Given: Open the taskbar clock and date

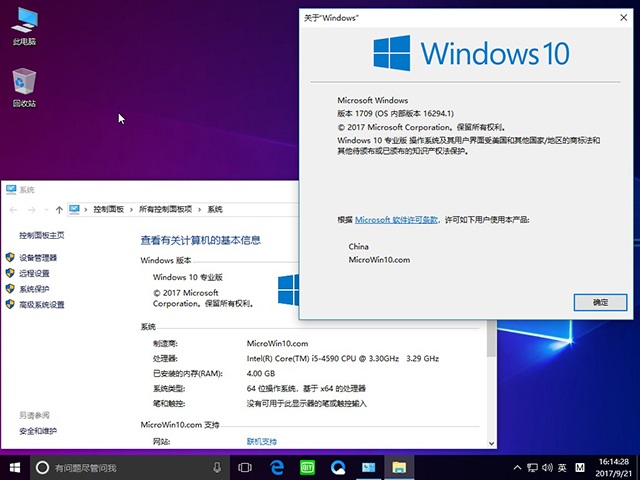Looking at the screenshot, I should pos(613,468).
